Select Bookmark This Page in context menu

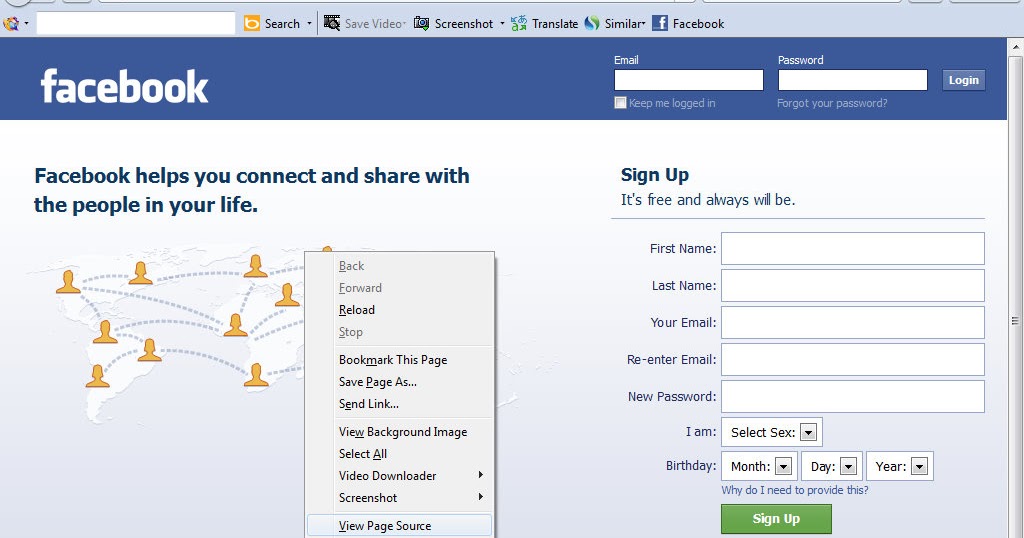[x=400, y=360]
